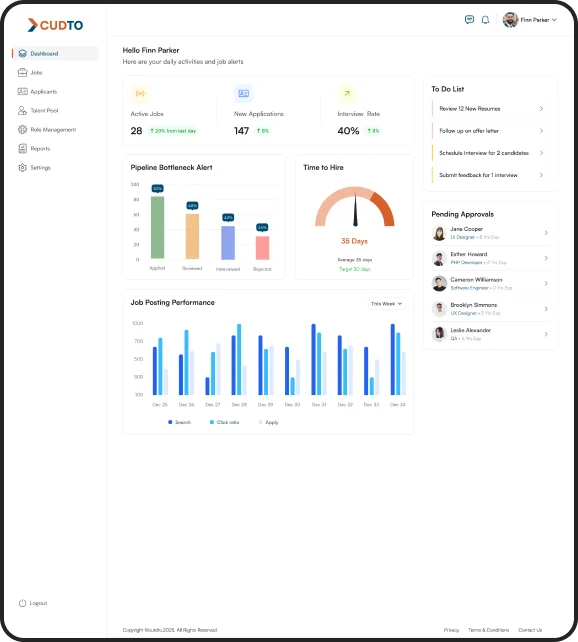Click Esther Howard's avatar
This screenshot has height=642, width=578.
point(439,258)
